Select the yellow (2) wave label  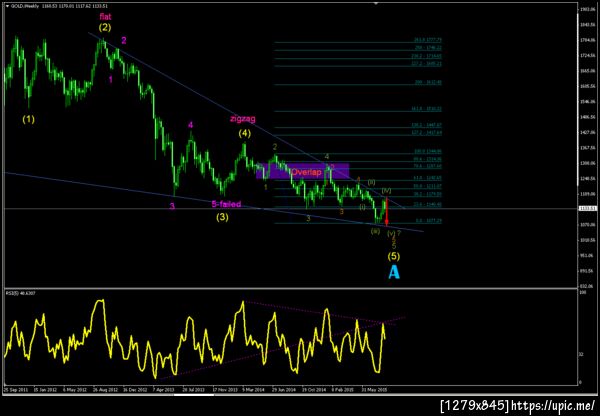[x=104, y=28]
